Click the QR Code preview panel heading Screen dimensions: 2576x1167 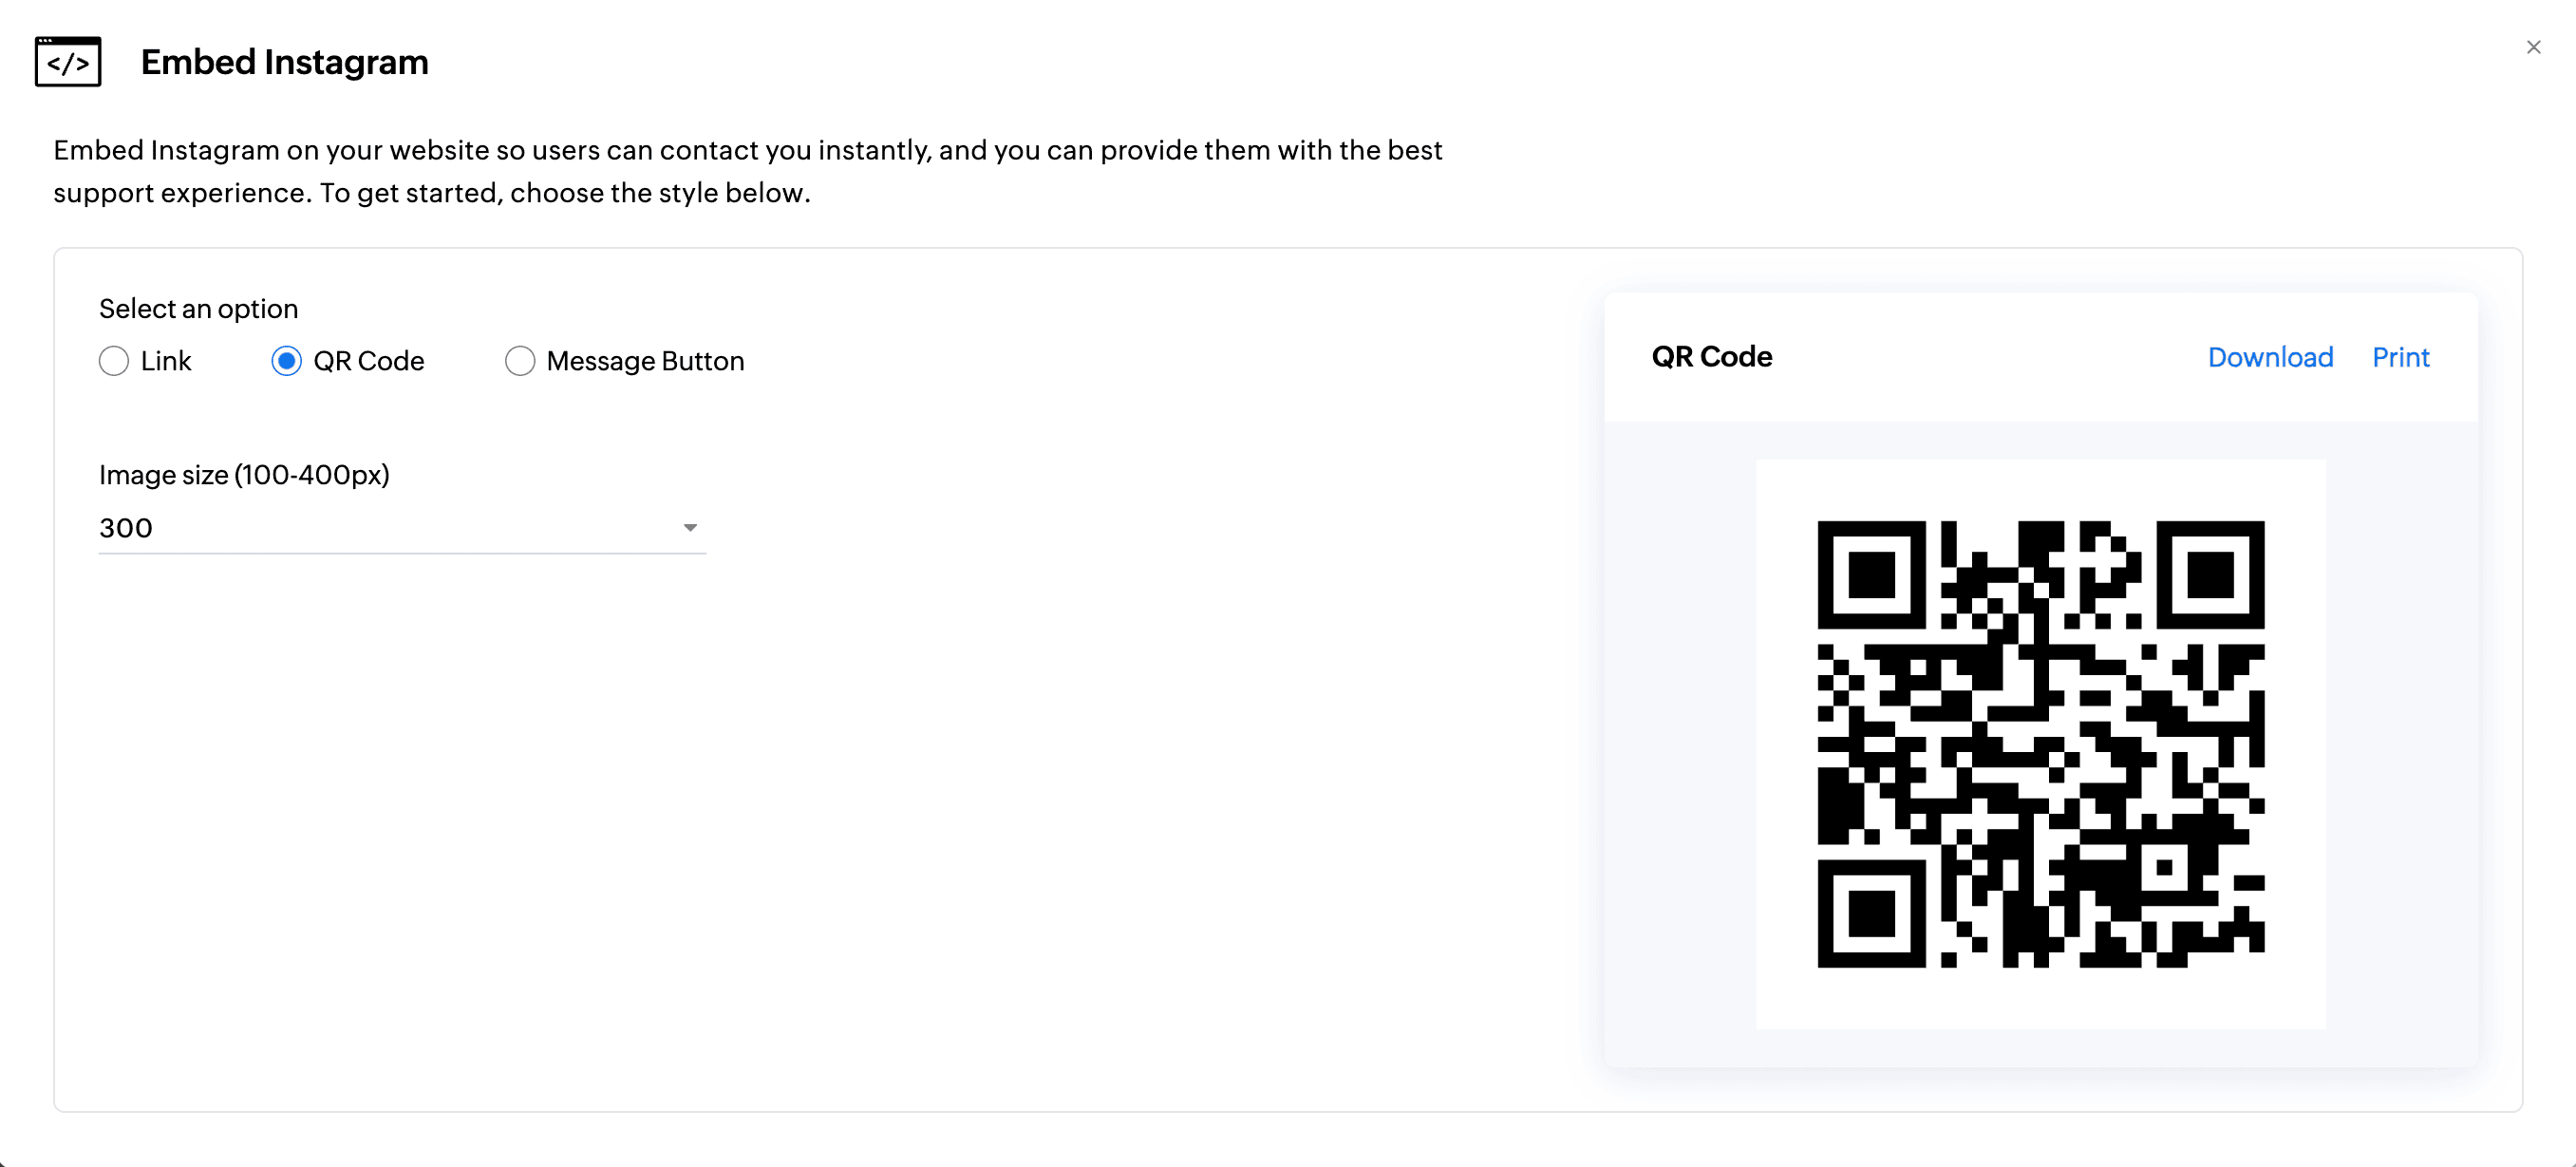[1711, 357]
